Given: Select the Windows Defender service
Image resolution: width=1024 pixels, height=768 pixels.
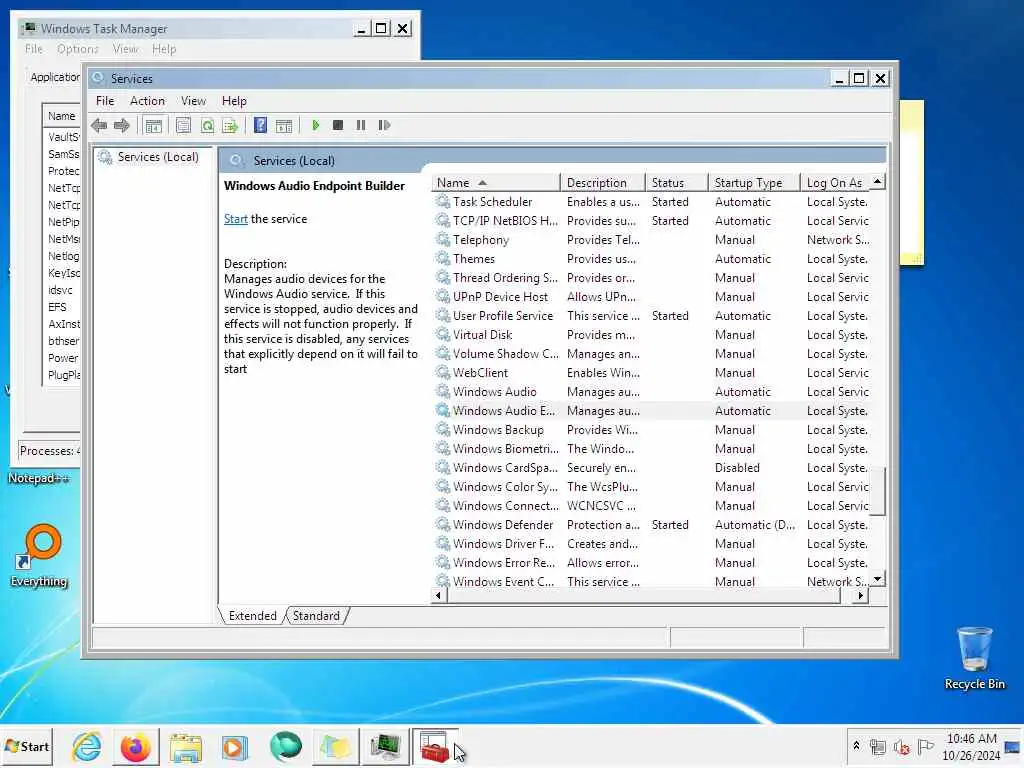Looking at the screenshot, I should (652, 524).
